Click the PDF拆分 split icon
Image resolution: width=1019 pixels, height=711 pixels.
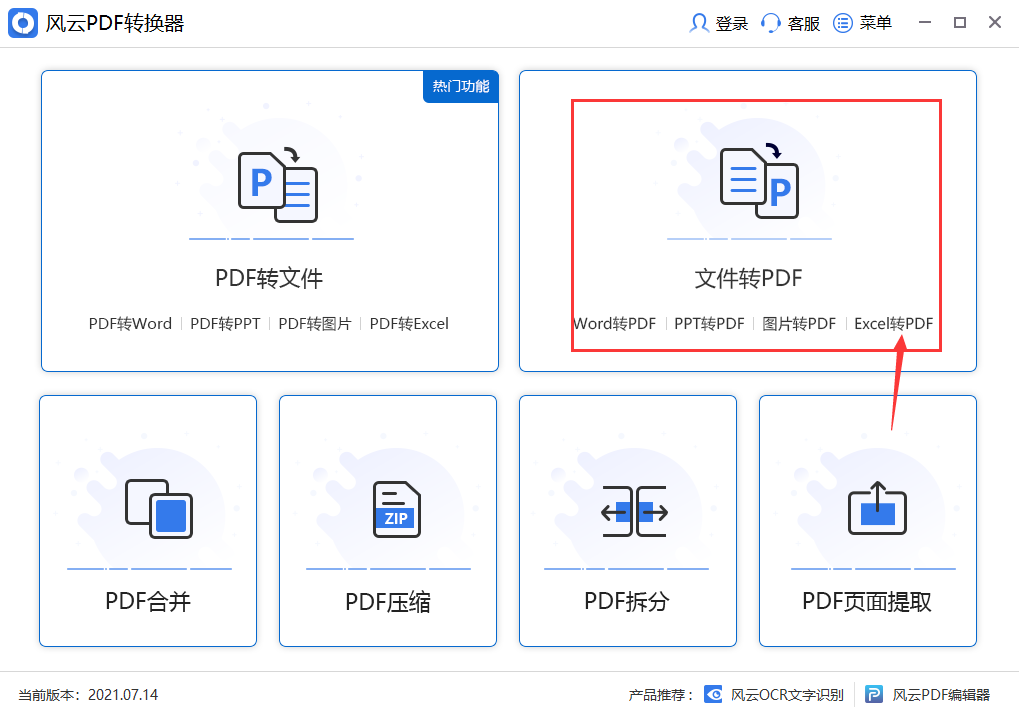pyautogui.click(x=634, y=511)
